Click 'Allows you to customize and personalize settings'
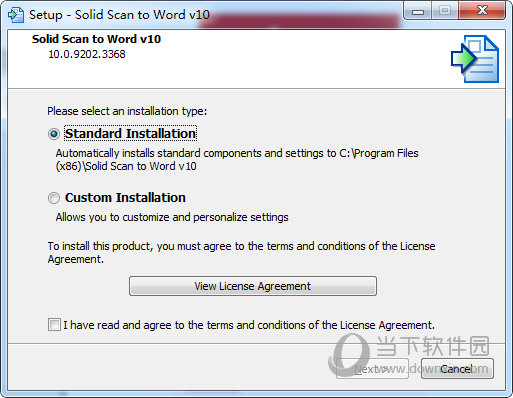 172,217
